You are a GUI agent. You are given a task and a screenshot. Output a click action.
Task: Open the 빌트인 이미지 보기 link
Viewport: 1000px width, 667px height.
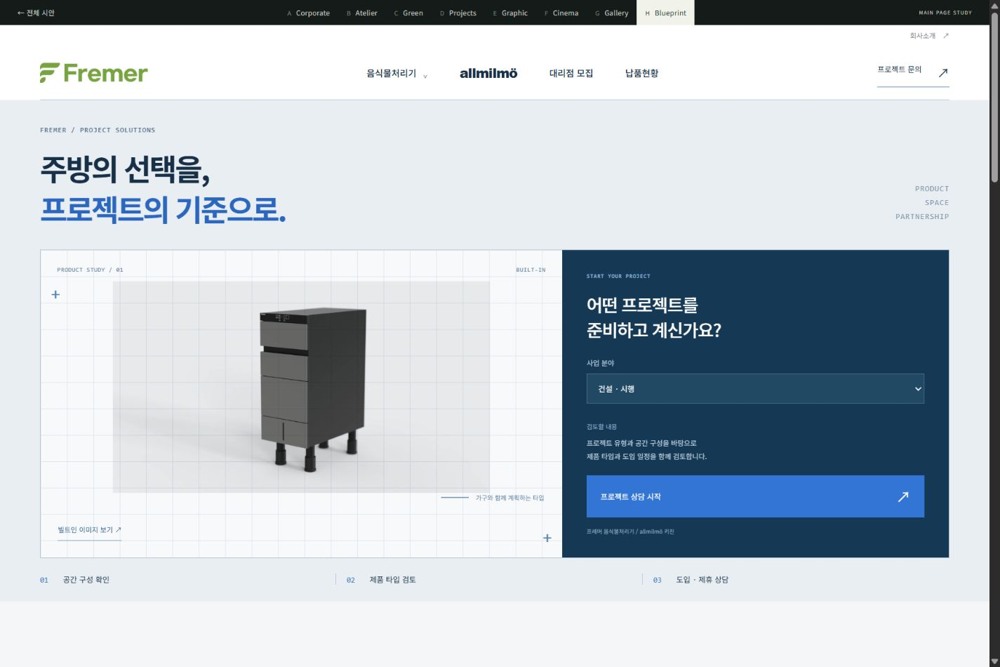89,530
